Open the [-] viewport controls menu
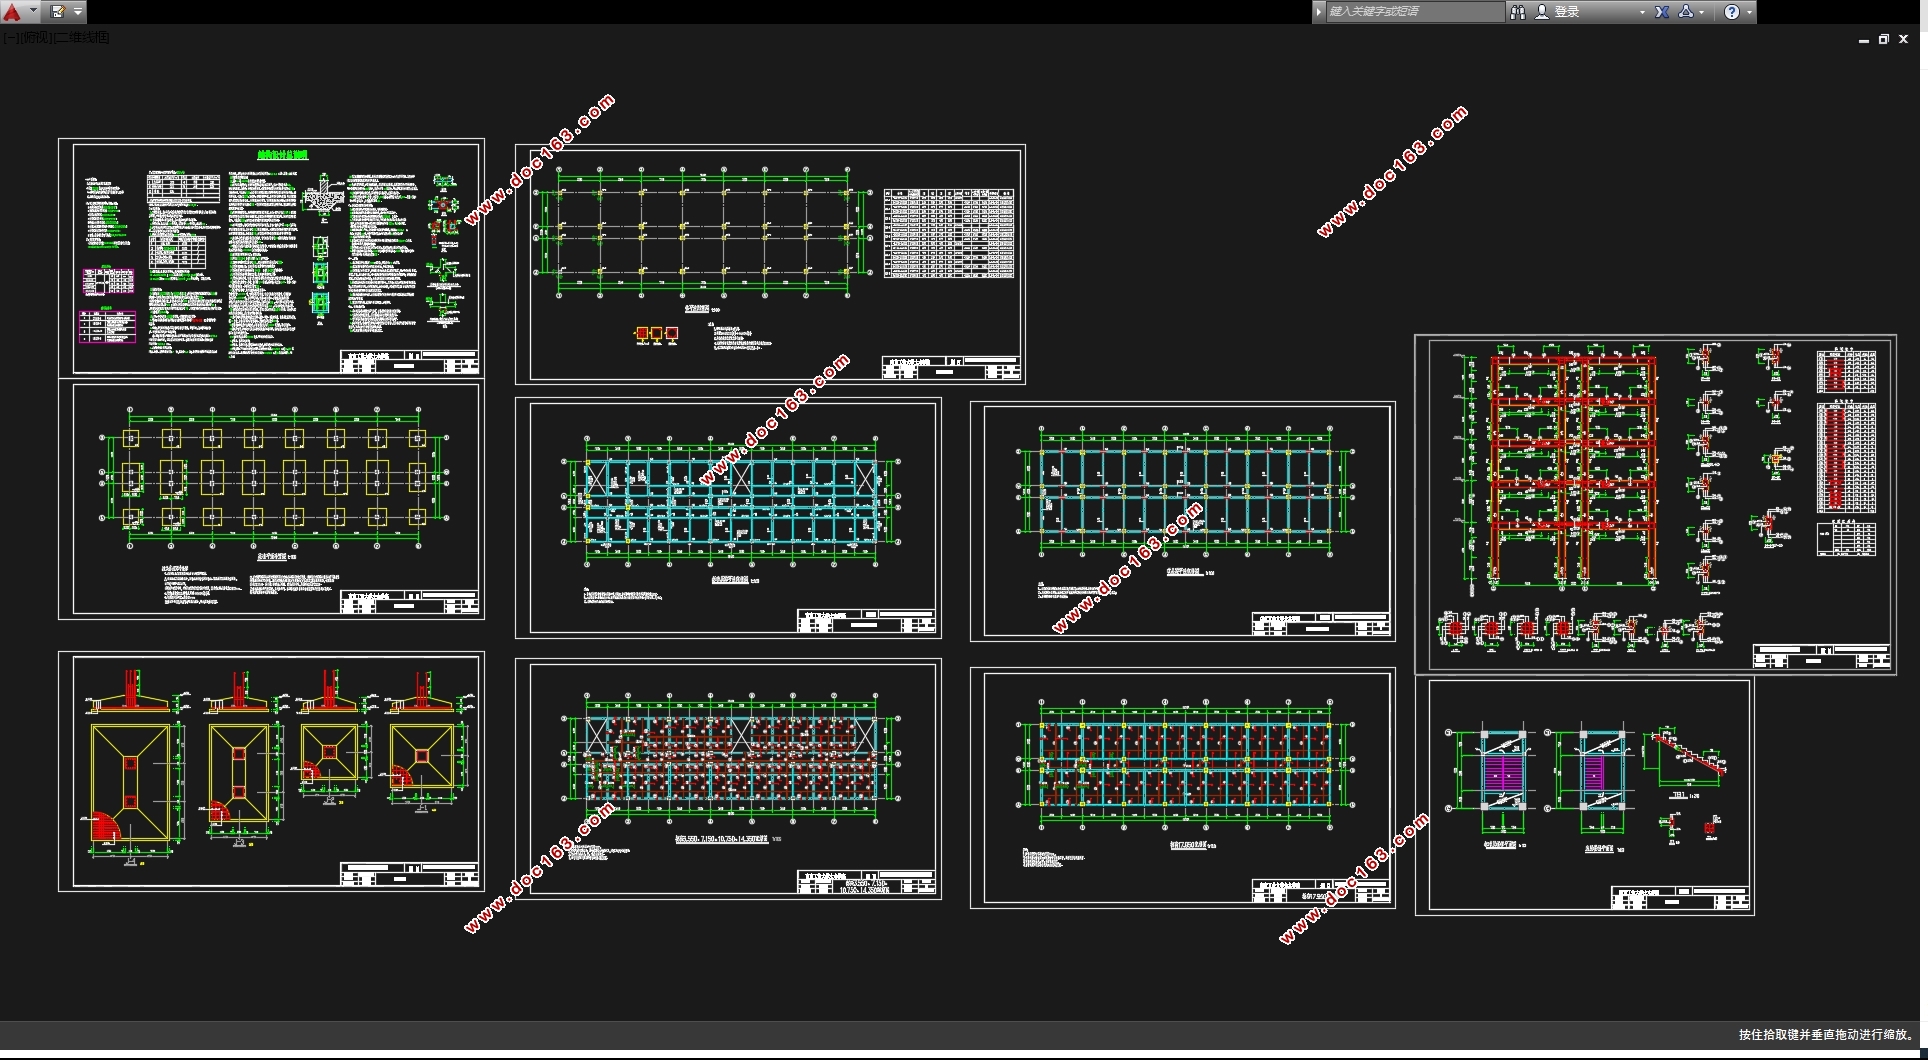 pos(10,38)
